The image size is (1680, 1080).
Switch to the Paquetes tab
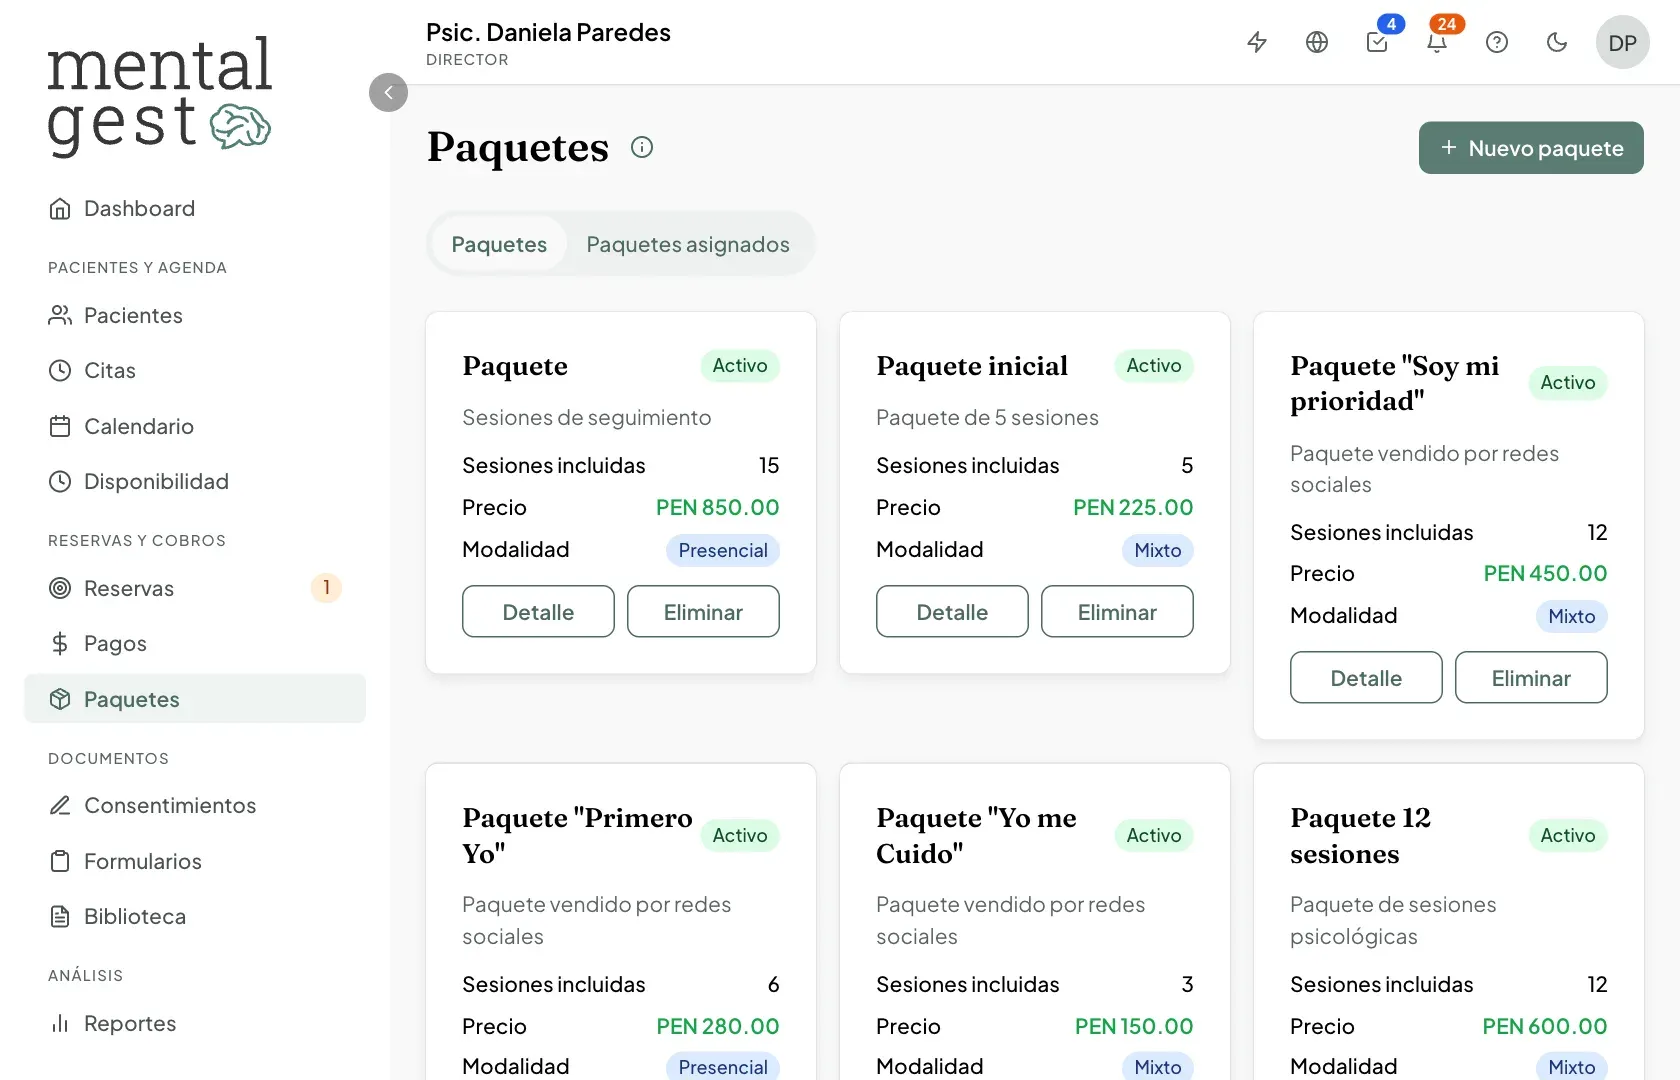click(499, 244)
